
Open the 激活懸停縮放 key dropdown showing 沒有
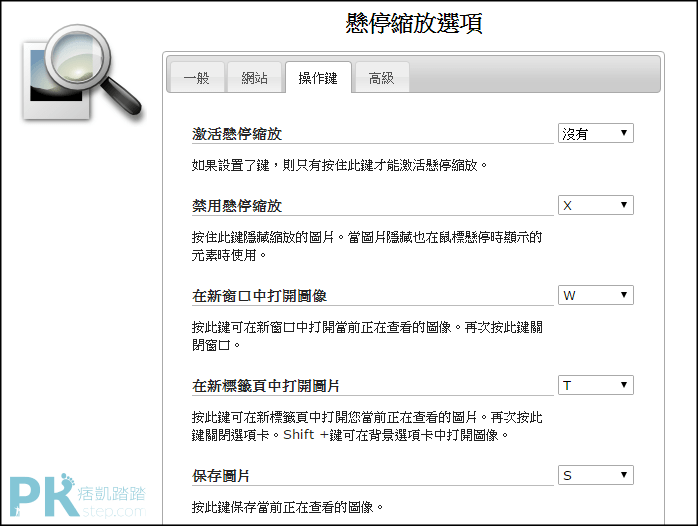pyautogui.click(x=596, y=133)
